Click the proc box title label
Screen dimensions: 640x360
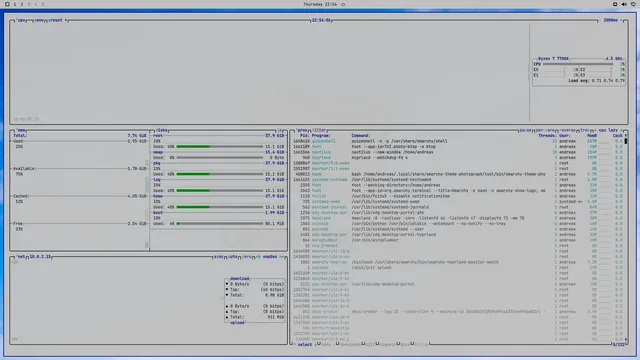click(x=302, y=130)
